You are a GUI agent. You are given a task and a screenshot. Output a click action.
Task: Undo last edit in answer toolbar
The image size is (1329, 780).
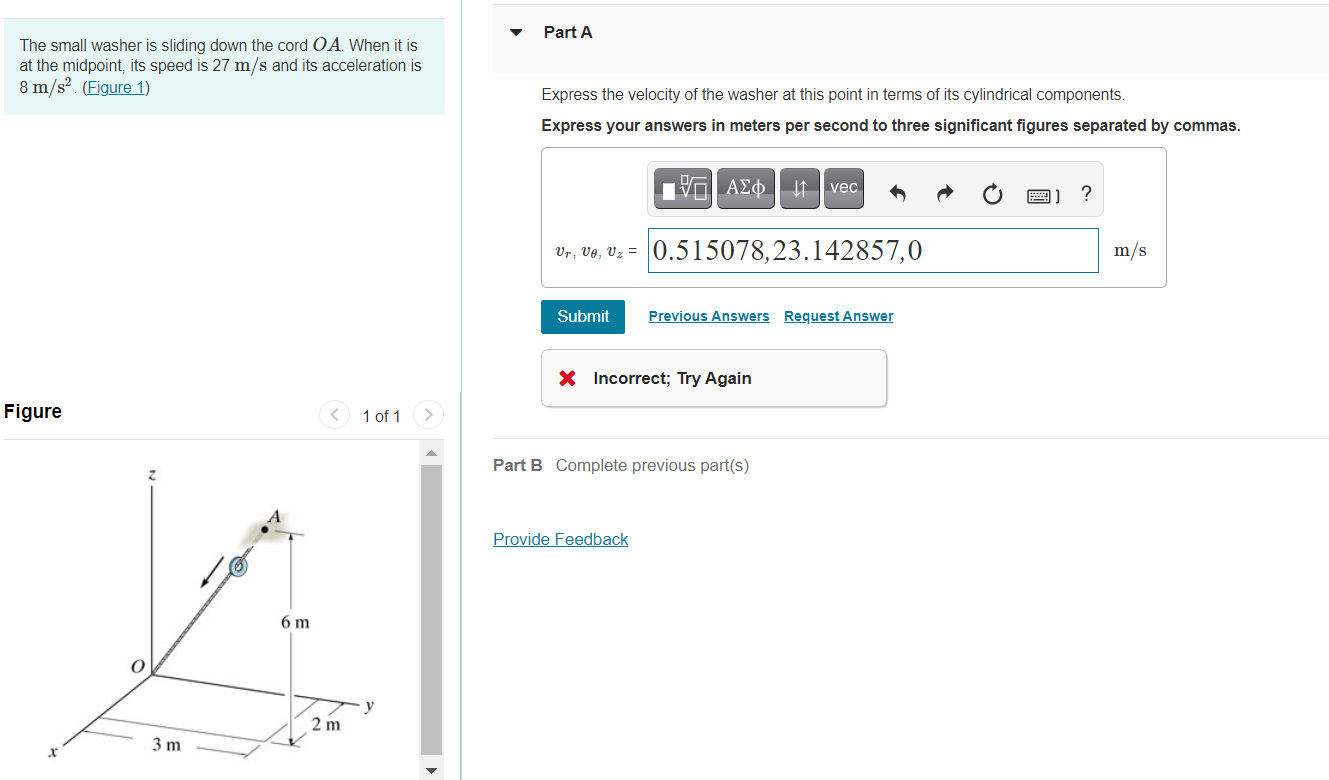[897, 195]
